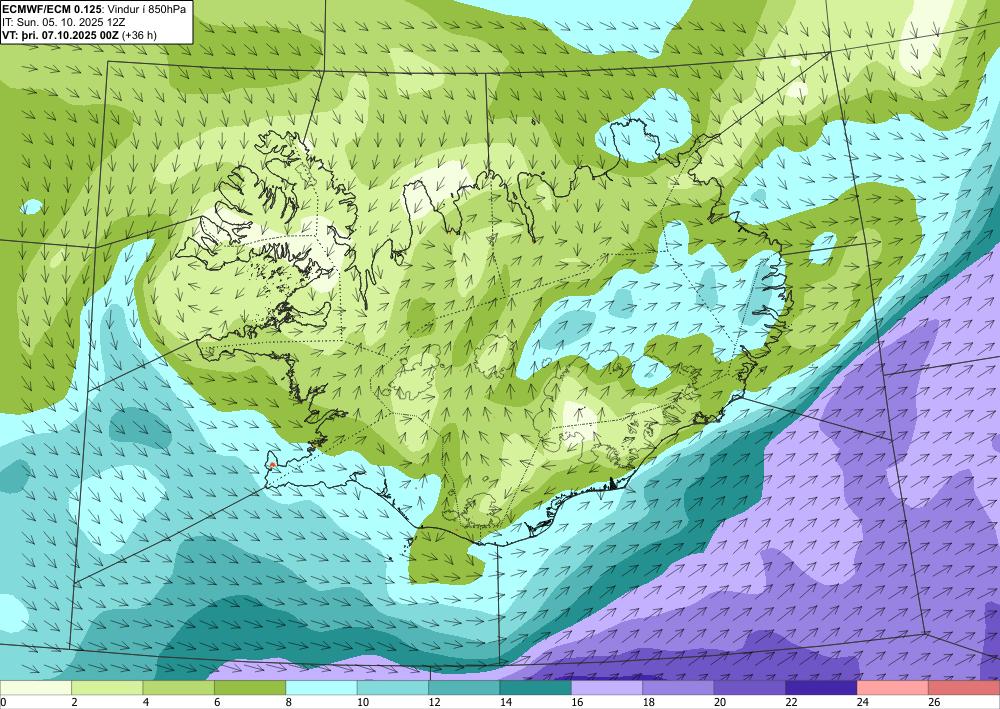Select the violet 20–22 legend swatch
Screen dimensions: 1000x709
(x=750, y=688)
